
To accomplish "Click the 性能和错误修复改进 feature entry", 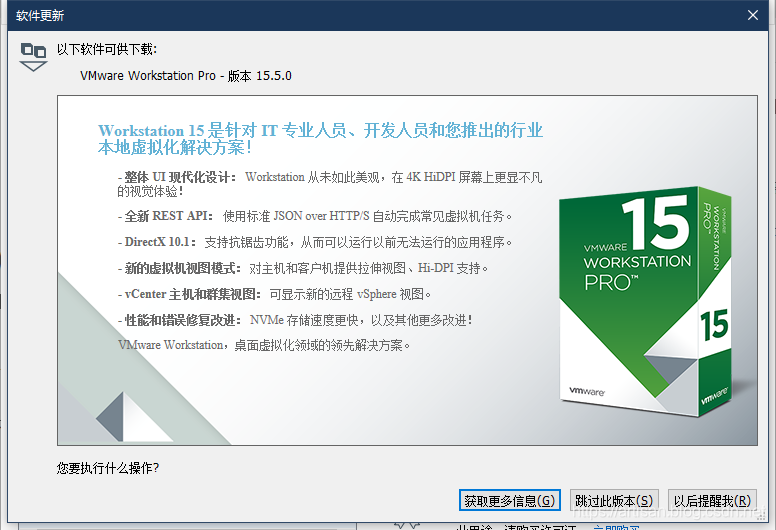I will 295,320.
